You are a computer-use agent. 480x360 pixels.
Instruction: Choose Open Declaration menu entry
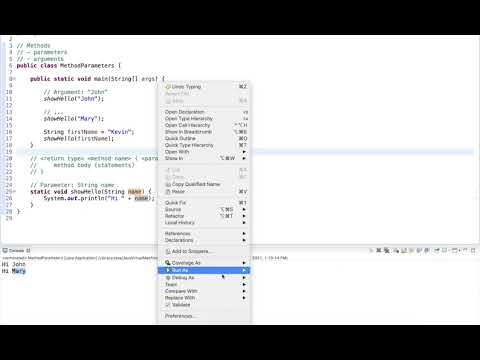click(204, 112)
